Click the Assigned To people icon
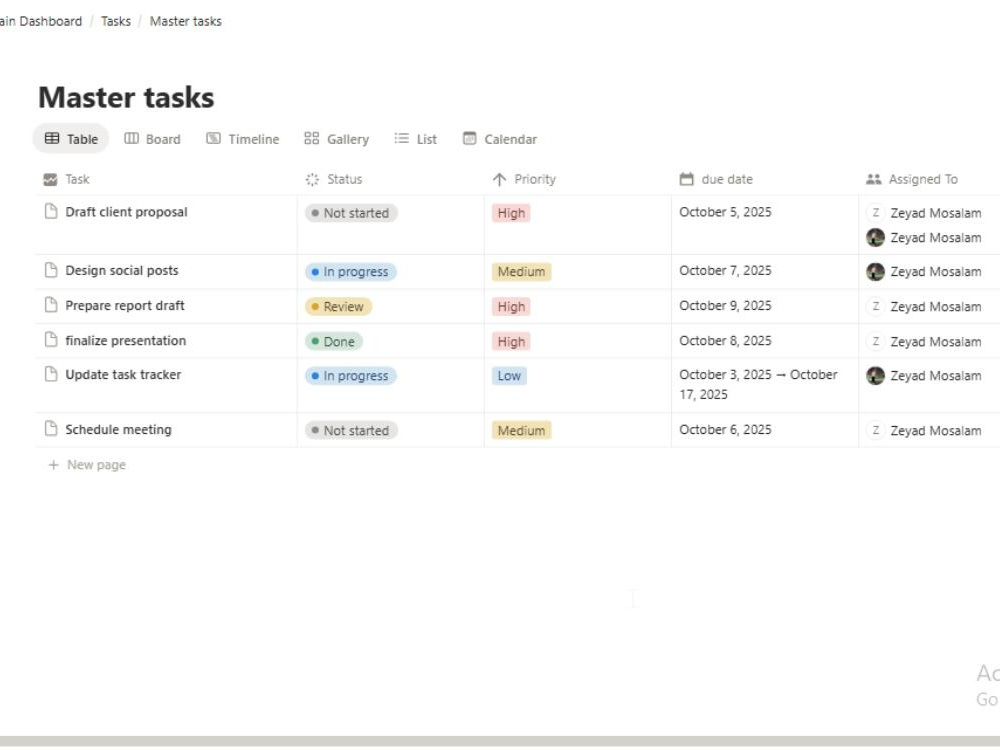 point(873,180)
